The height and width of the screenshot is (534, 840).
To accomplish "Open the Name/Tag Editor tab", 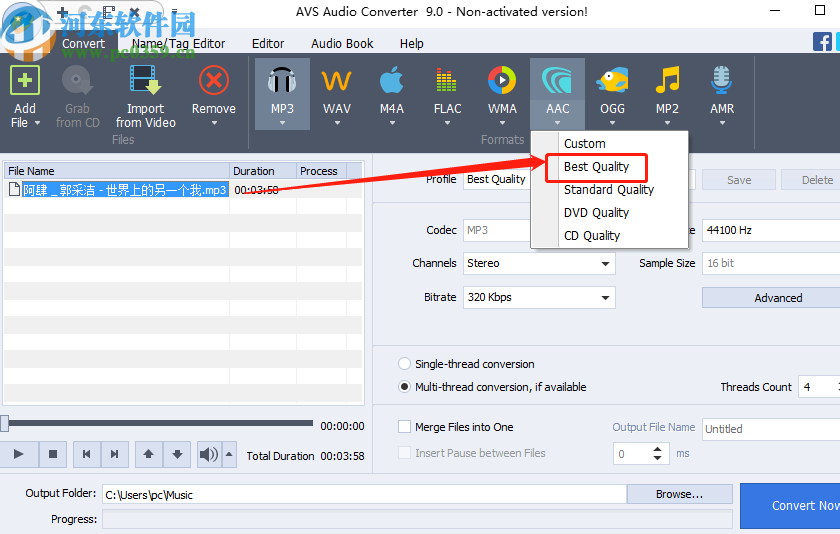I will pos(178,43).
